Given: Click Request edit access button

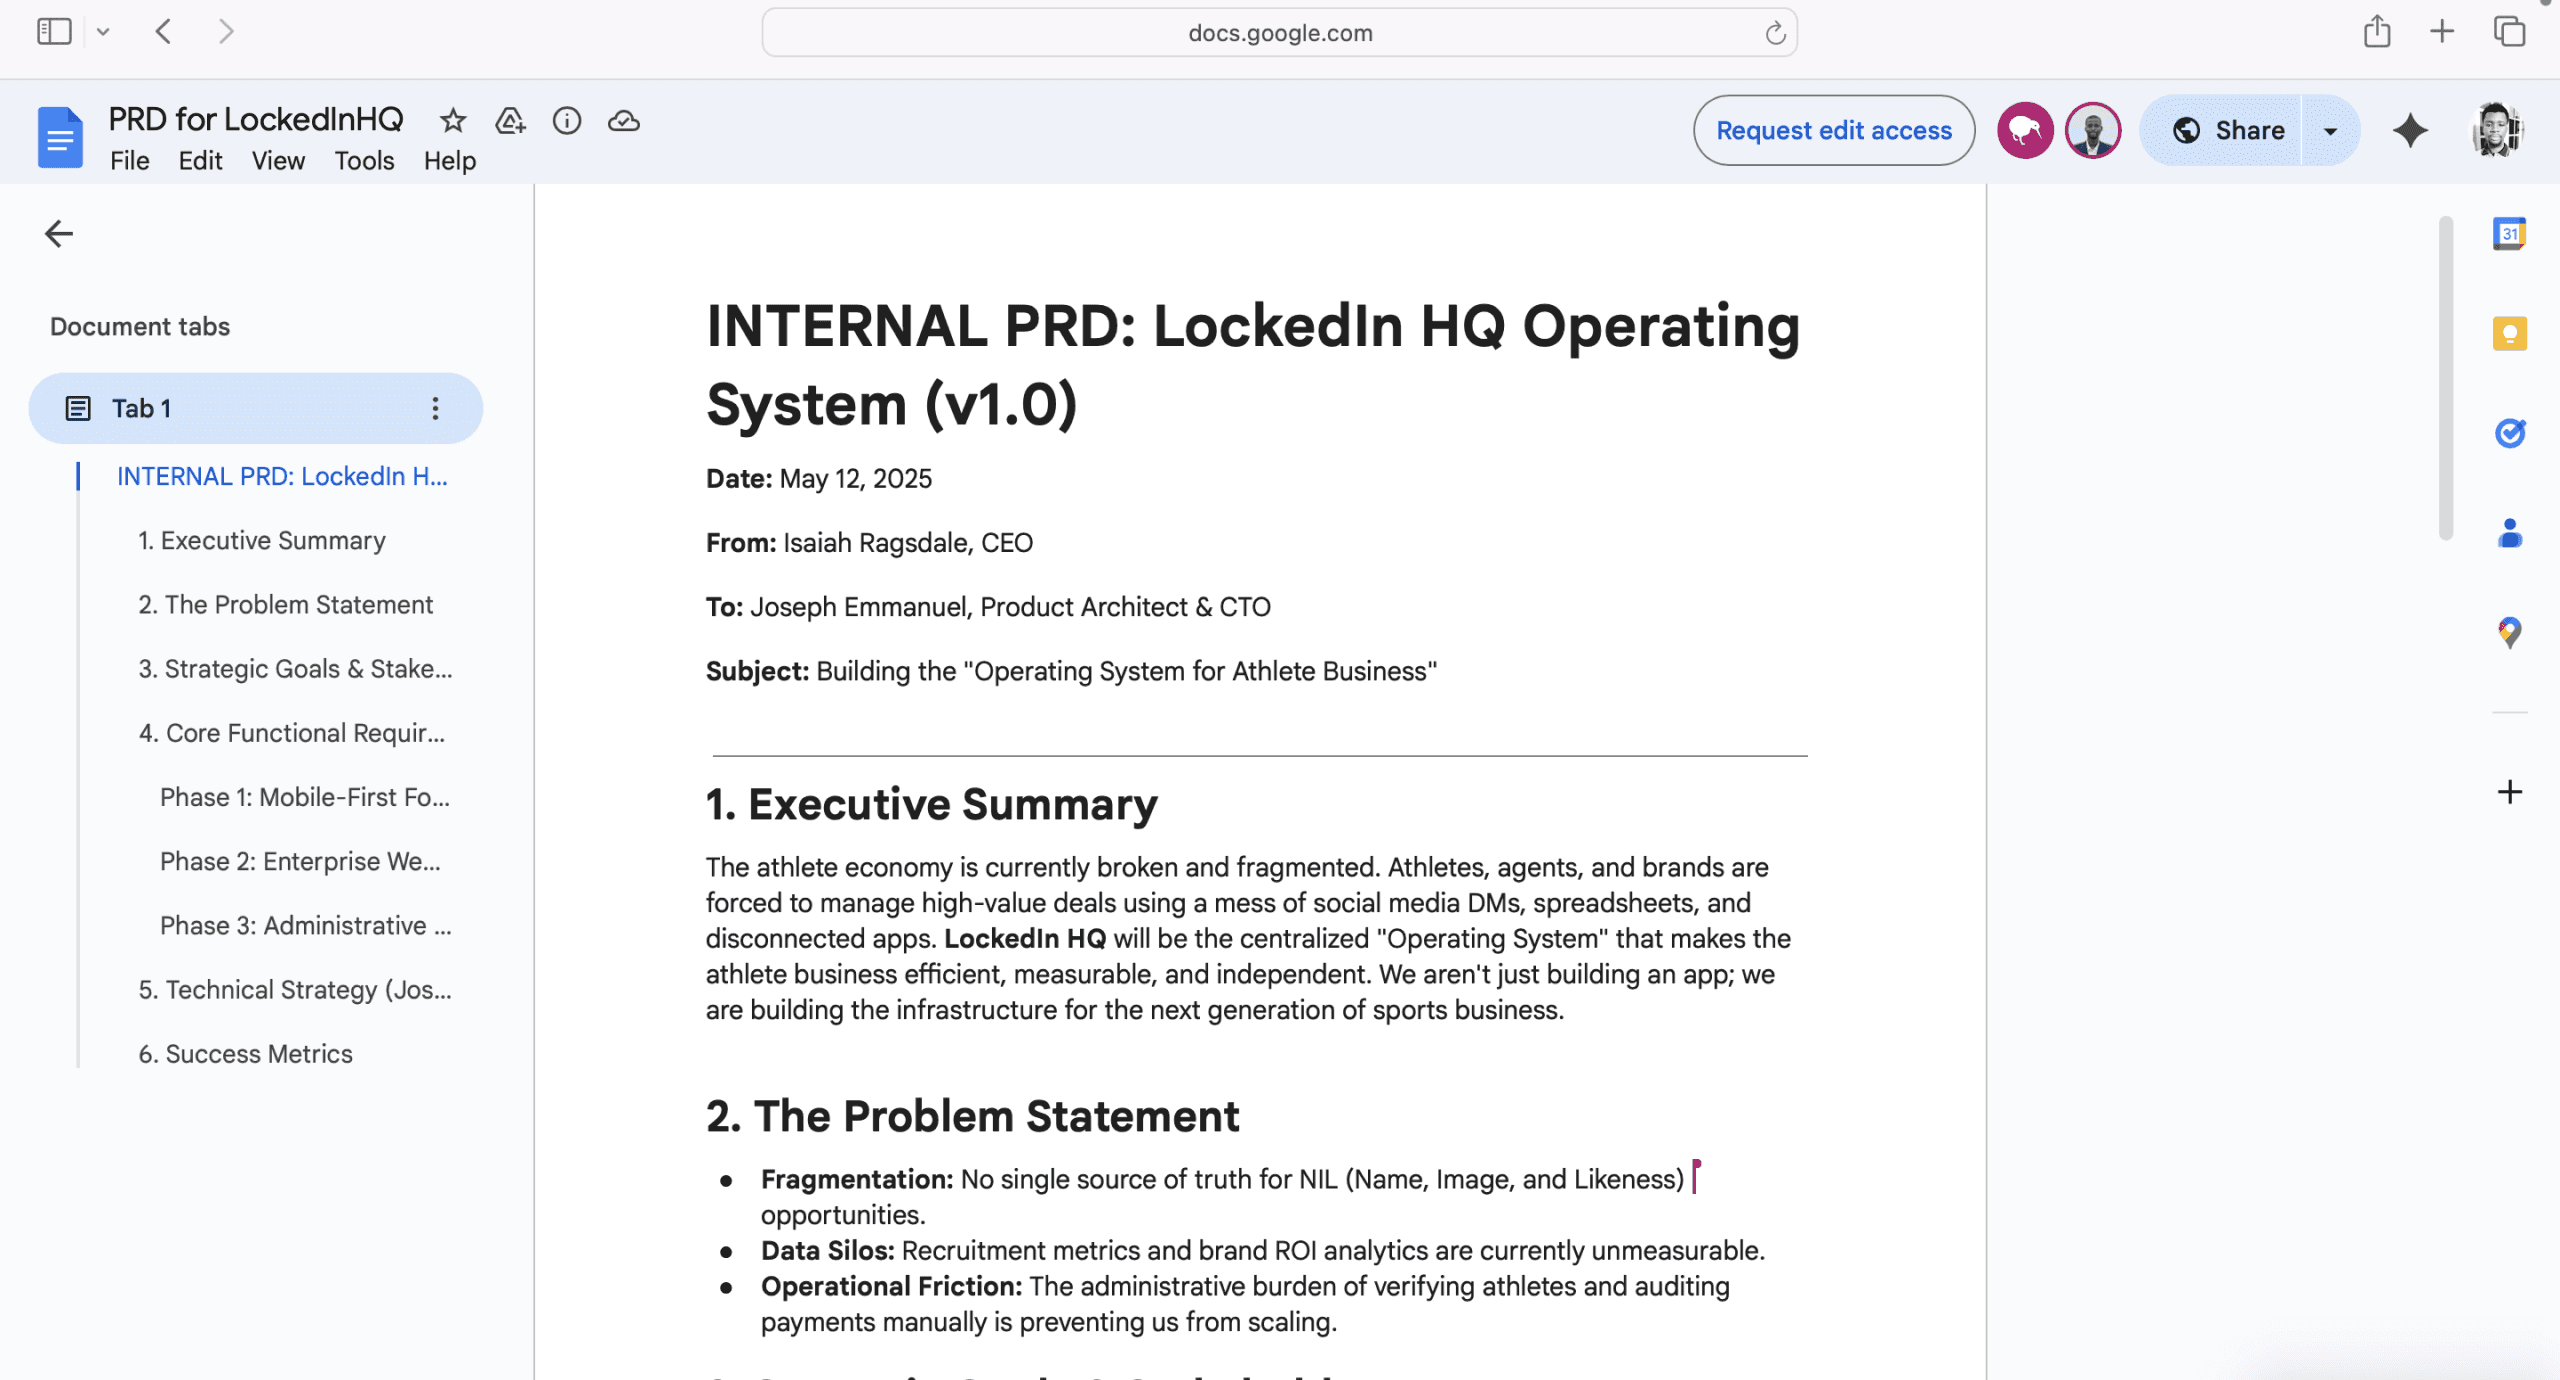Looking at the screenshot, I should (x=1833, y=131).
